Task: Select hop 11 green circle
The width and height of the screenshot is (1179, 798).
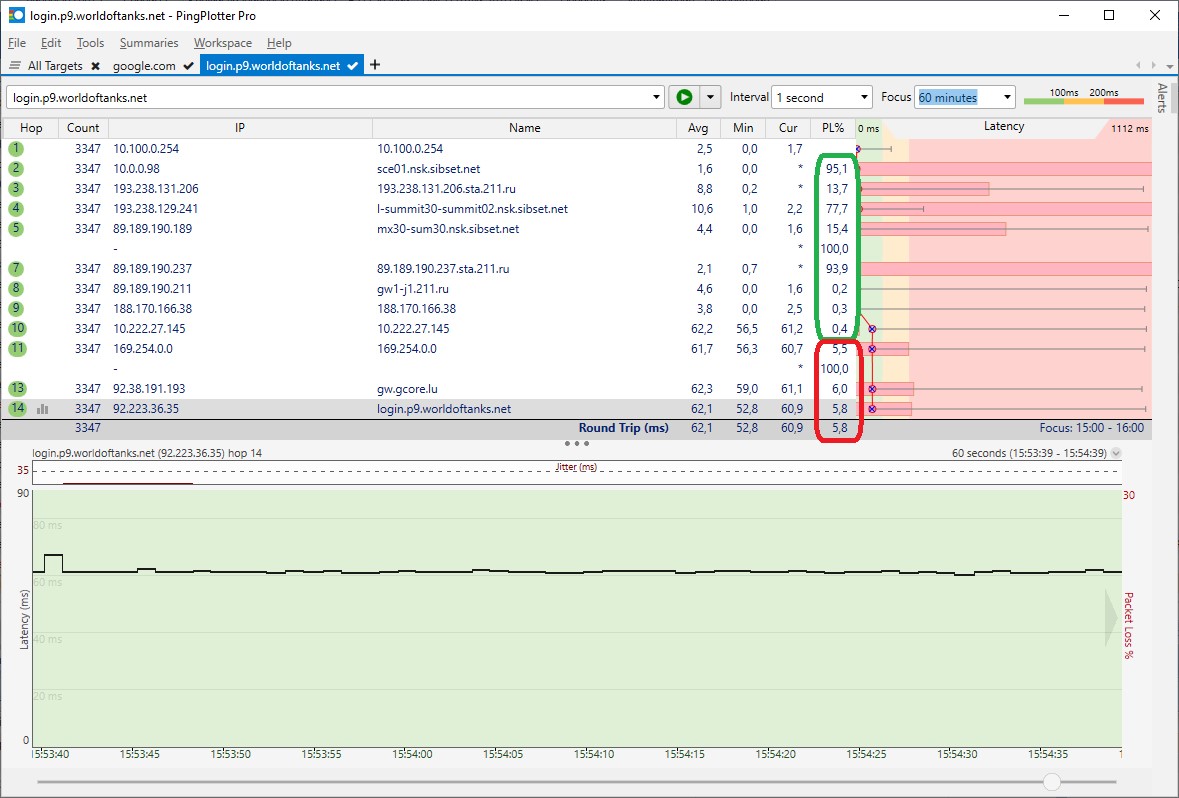Action: click(17, 349)
